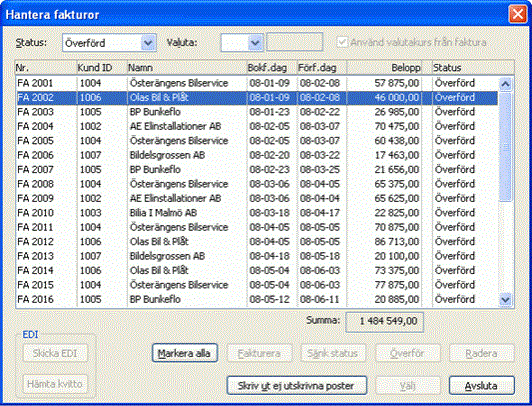Viewport: 532px width, 406px height.
Task: Select invoice FA 2001 Österängens Bilservice row
Action: [257, 83]
